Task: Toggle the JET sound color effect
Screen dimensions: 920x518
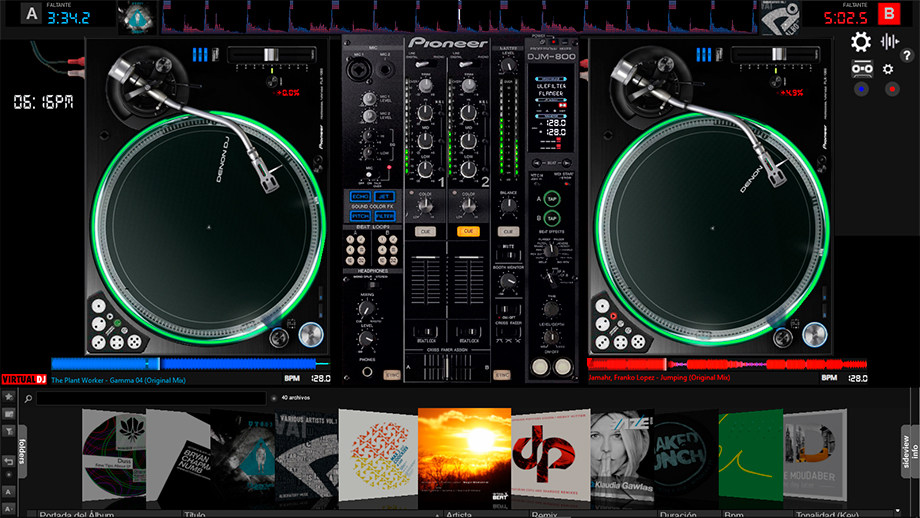Action: point(385,197)
